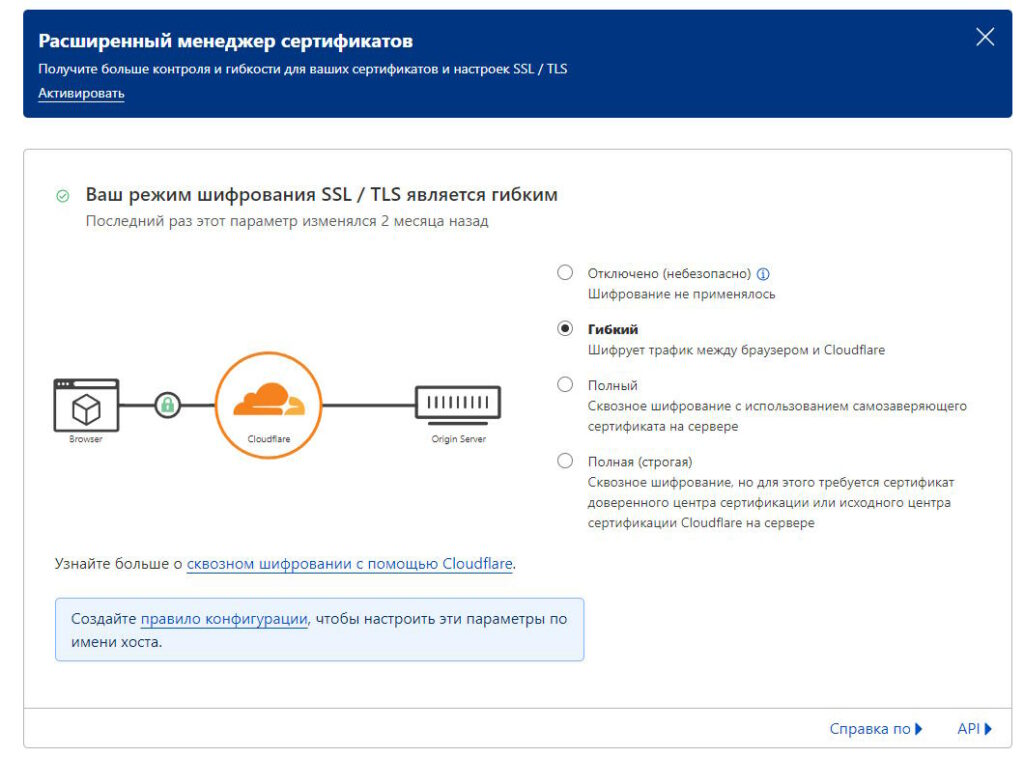Click the Активировать link in banner
Screen dimensions: 1024x757
tap(81, 93)
